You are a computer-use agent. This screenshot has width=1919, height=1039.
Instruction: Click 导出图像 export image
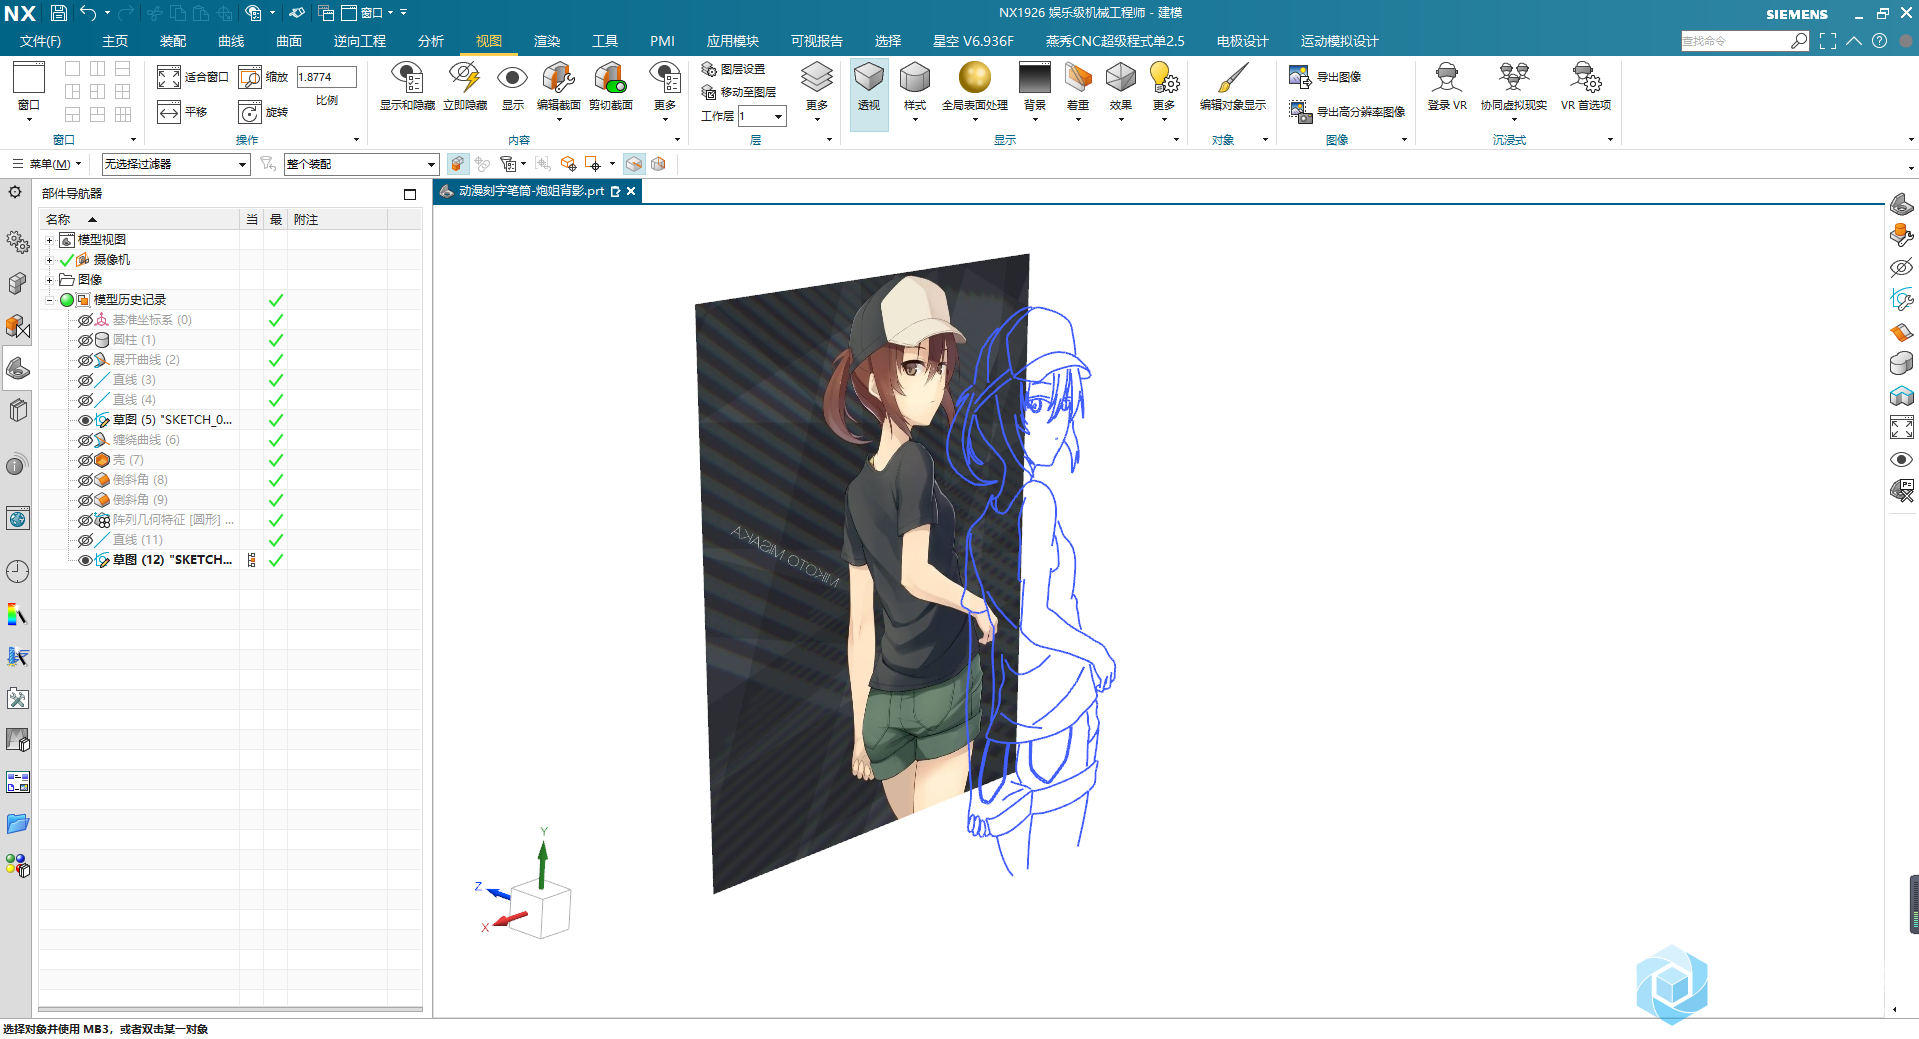[1325, 77]
